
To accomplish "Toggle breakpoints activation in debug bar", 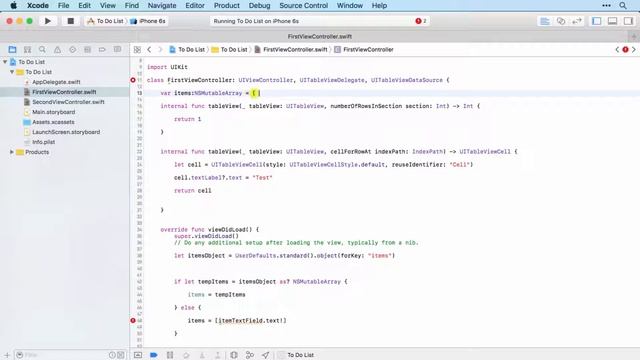I will (154, 355).
